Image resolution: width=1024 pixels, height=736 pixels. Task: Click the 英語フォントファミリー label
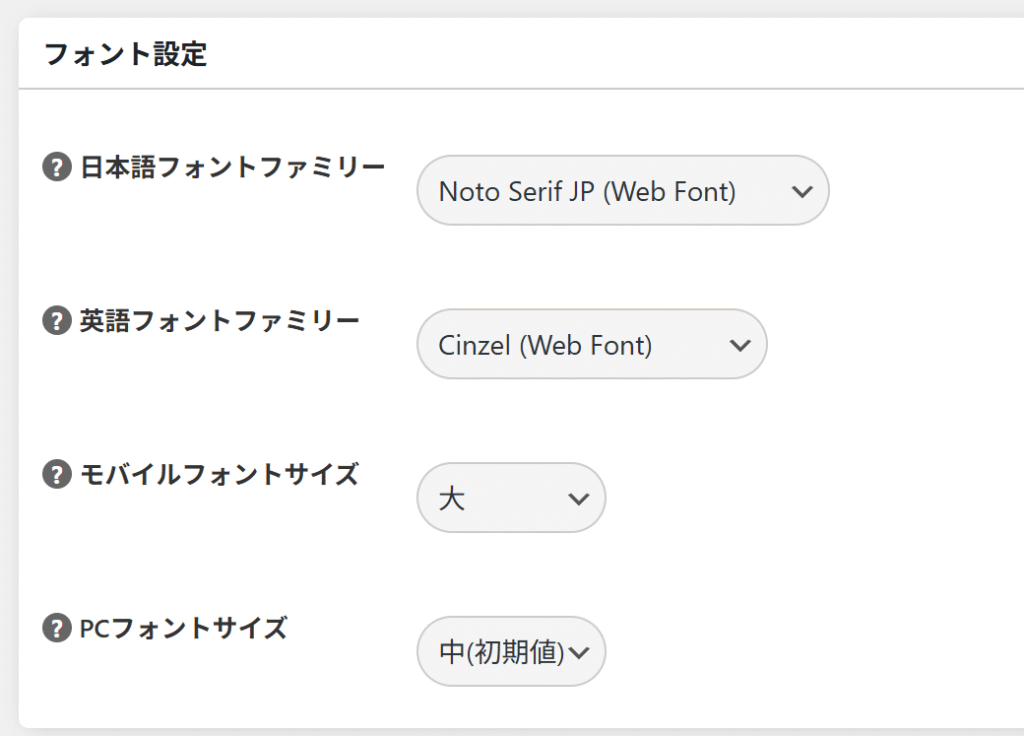coord(219,322)
